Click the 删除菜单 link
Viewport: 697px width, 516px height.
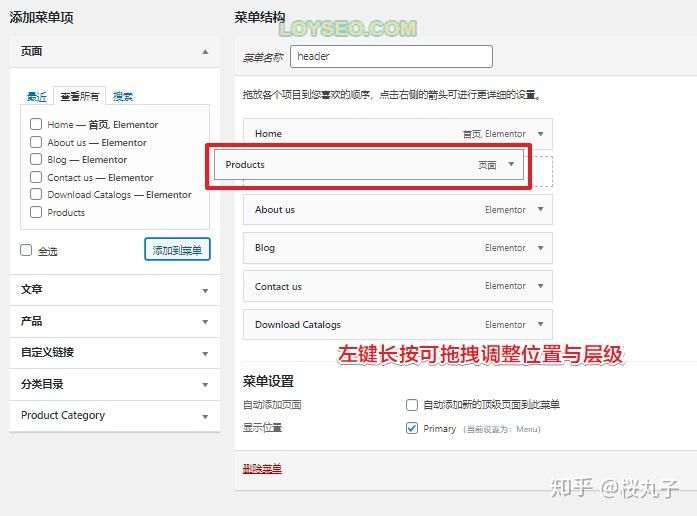coord(262,468)
